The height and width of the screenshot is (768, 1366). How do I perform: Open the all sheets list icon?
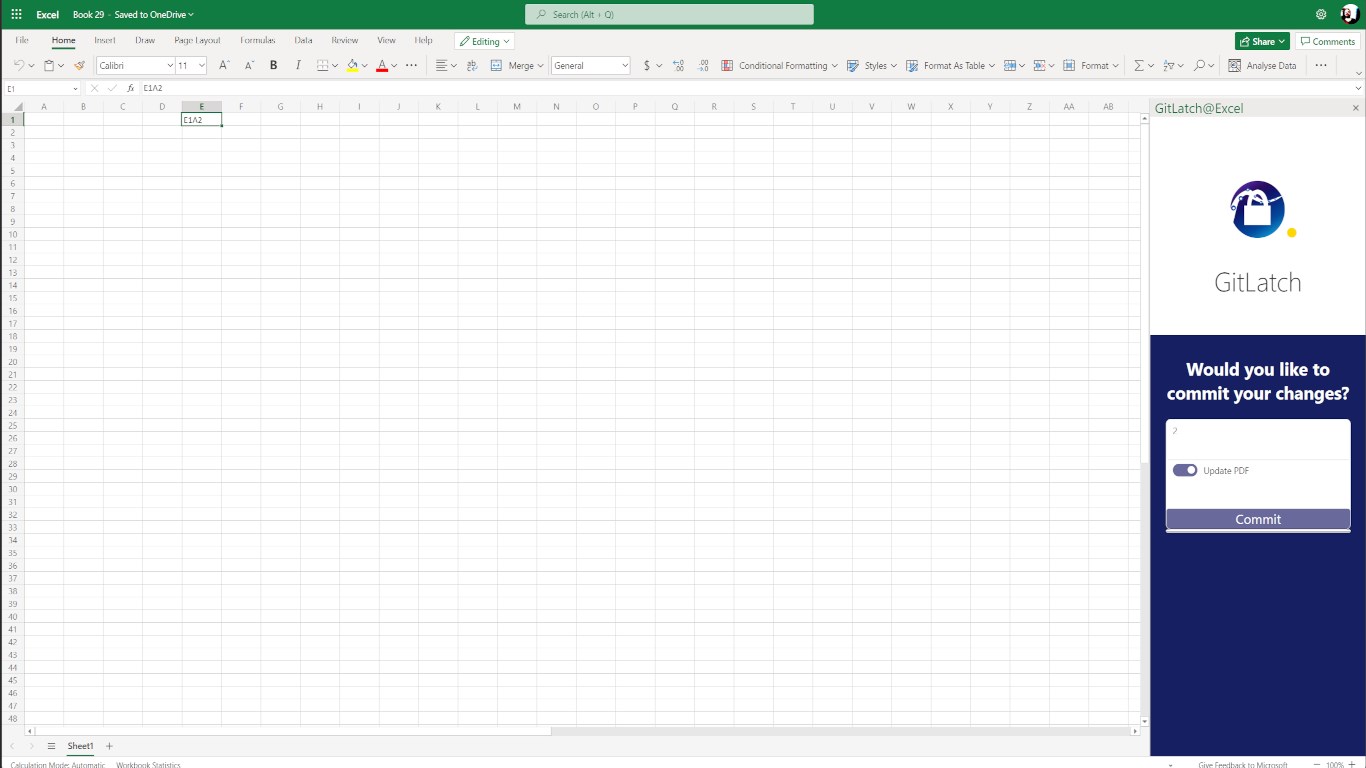(51, 746)
